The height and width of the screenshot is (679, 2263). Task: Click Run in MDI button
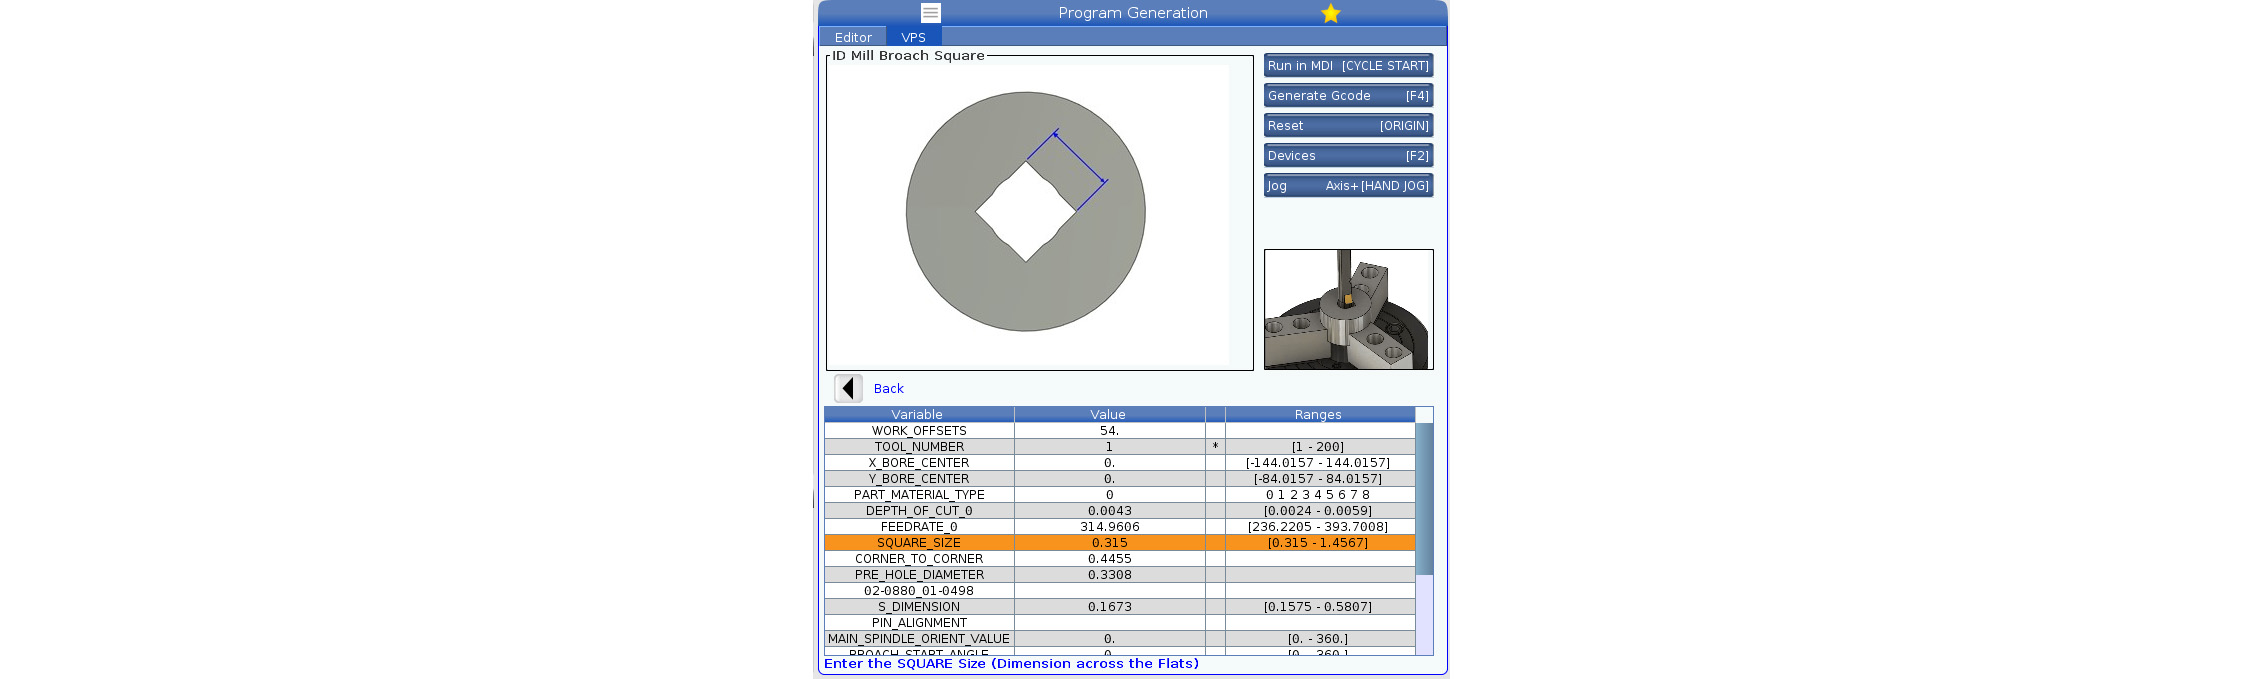point(1348,66)
